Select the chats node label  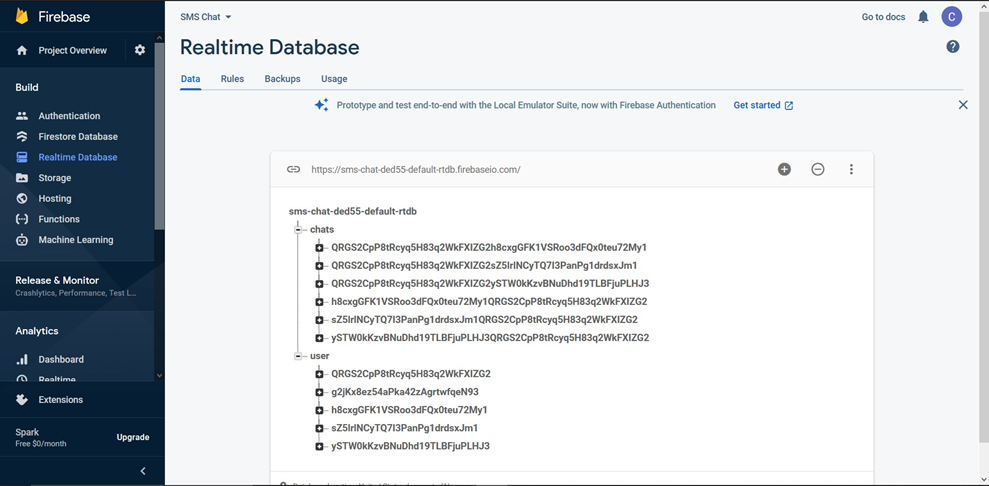(322, 230)
